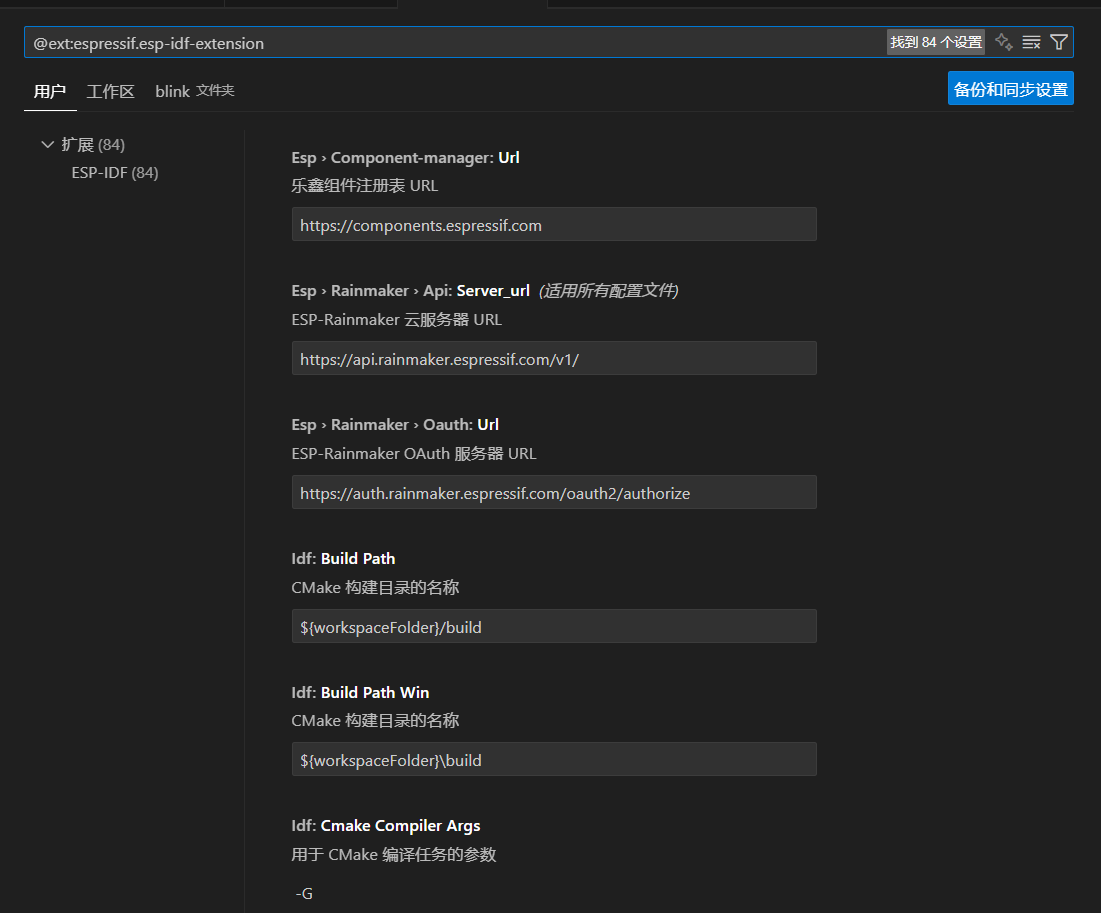Switch to the 工作区 settings tab
The image size is (1101, 913).
pos(110,91)
